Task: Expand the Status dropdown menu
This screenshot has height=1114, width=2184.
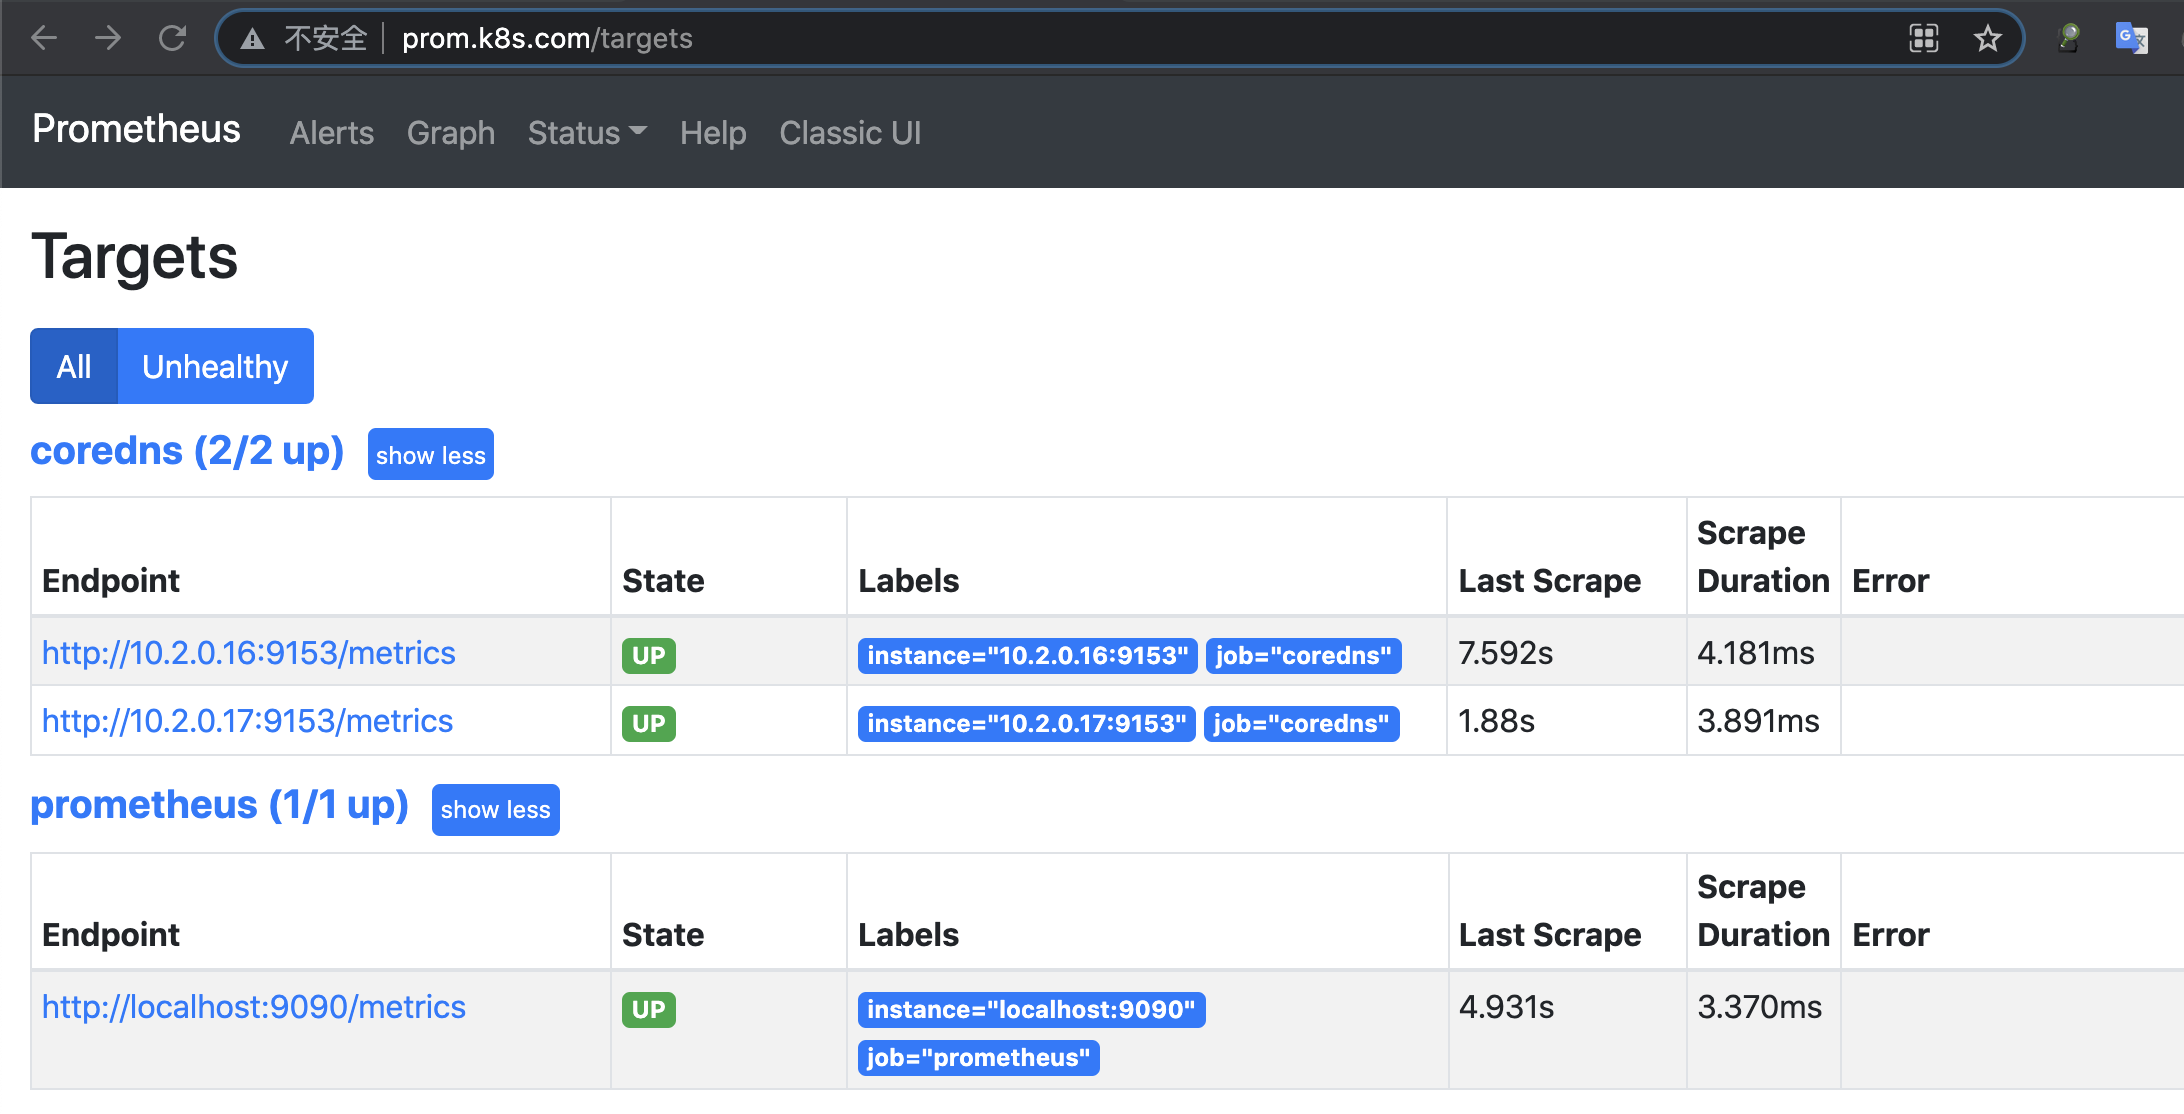Action: coord(587,133)
